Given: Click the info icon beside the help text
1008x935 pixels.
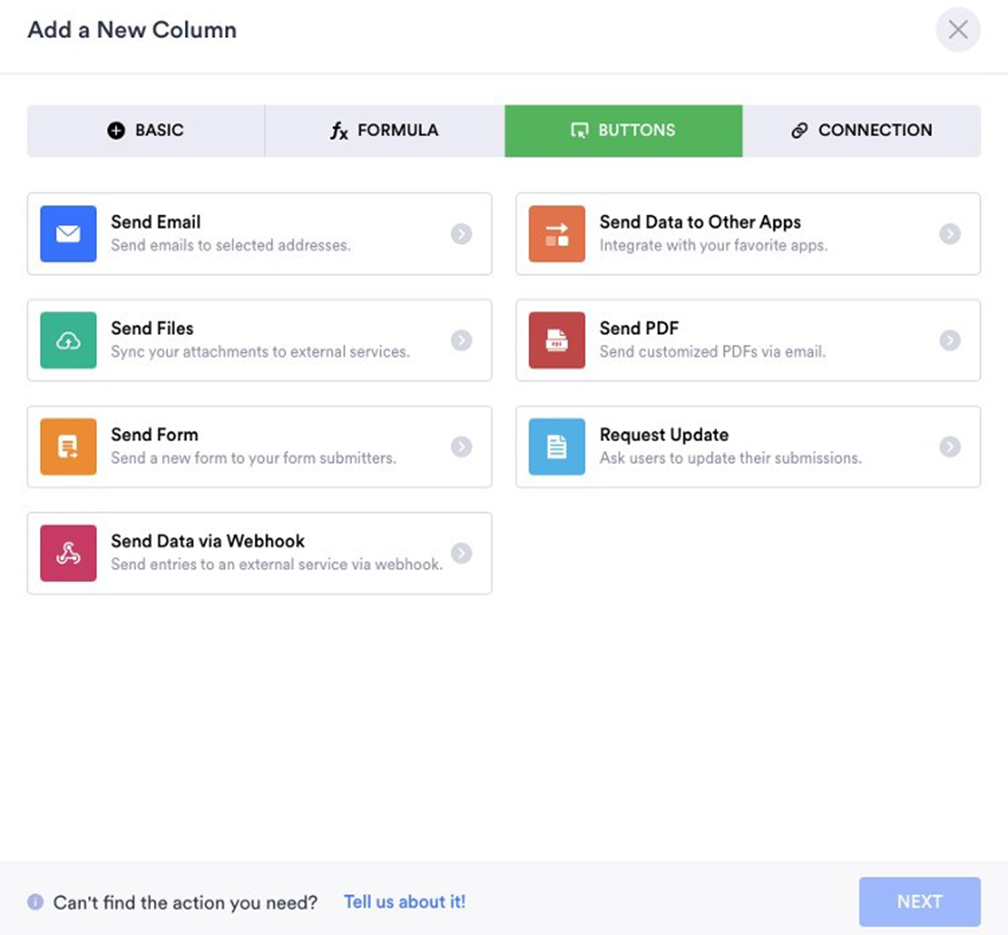Looking at the screenshot, I should click(36, 902).
